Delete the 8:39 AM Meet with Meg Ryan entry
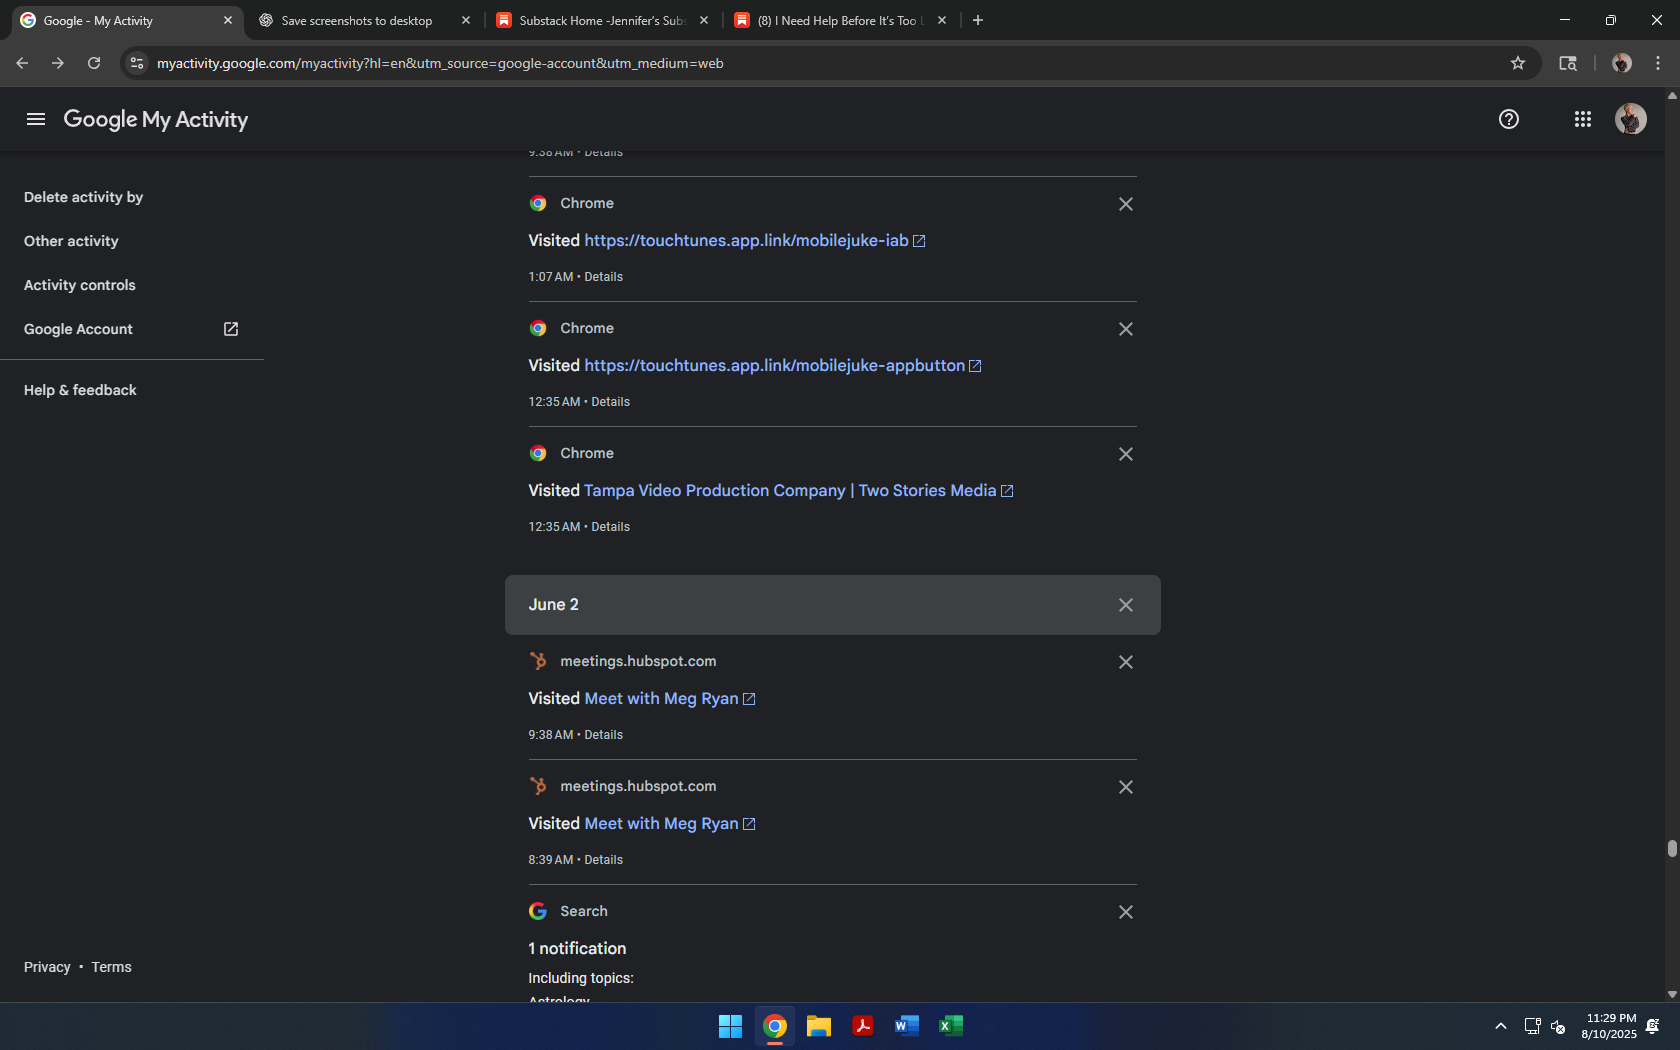This screenshot has height=1050, width=1680. 1126,787
